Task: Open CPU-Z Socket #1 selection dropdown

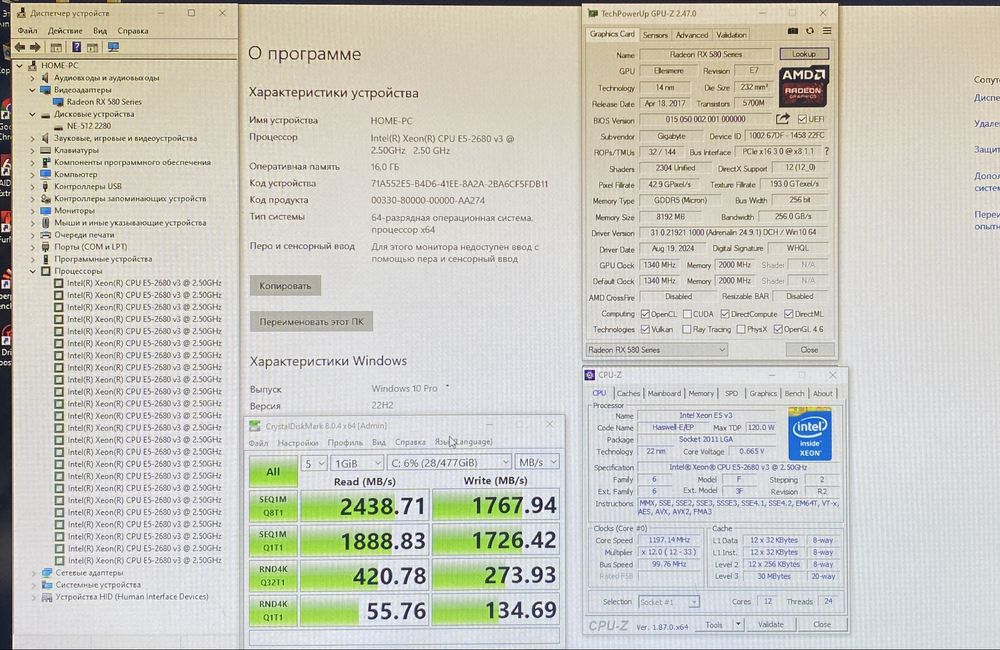Action: point(668,602)
